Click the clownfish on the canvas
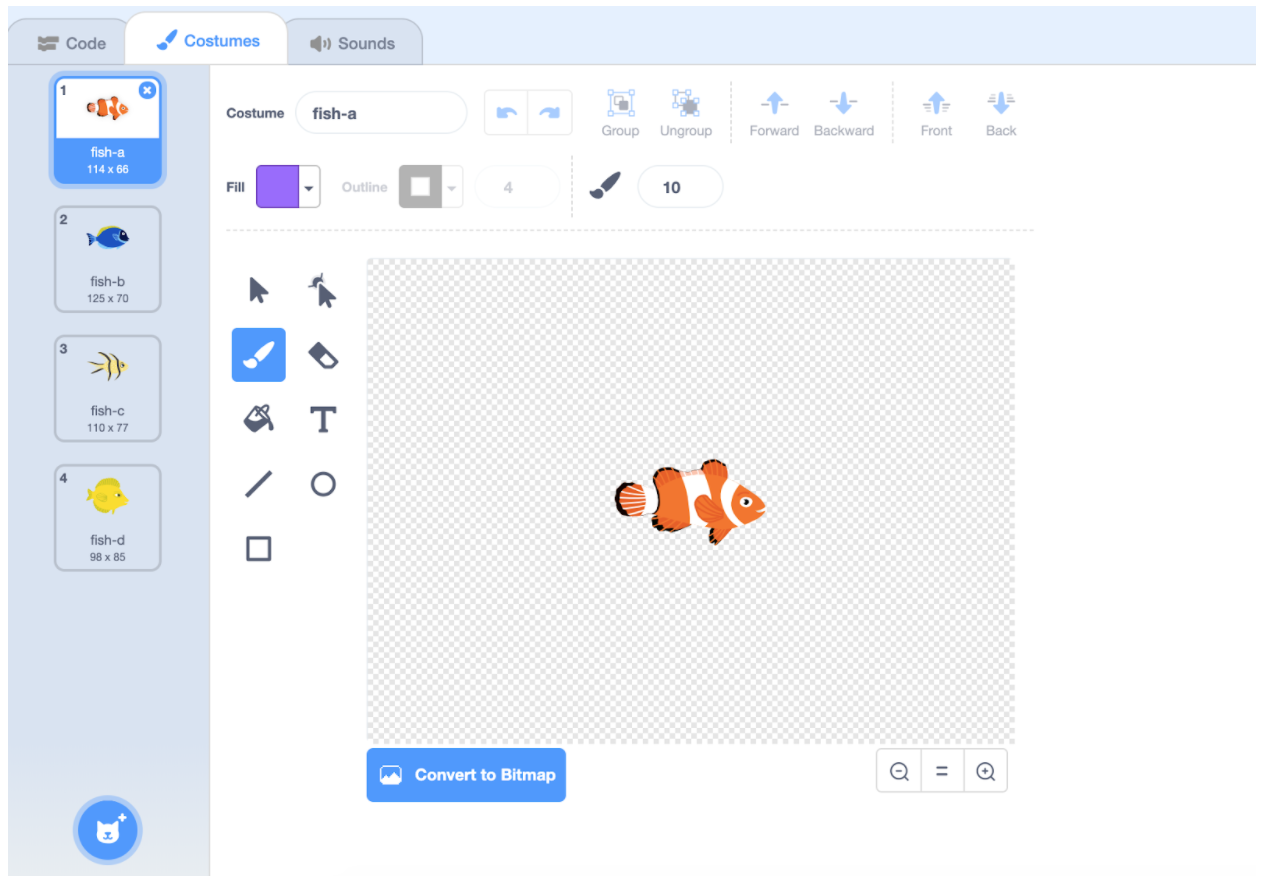This screenshot has height=880, width=1262. (x=690, y=501)
